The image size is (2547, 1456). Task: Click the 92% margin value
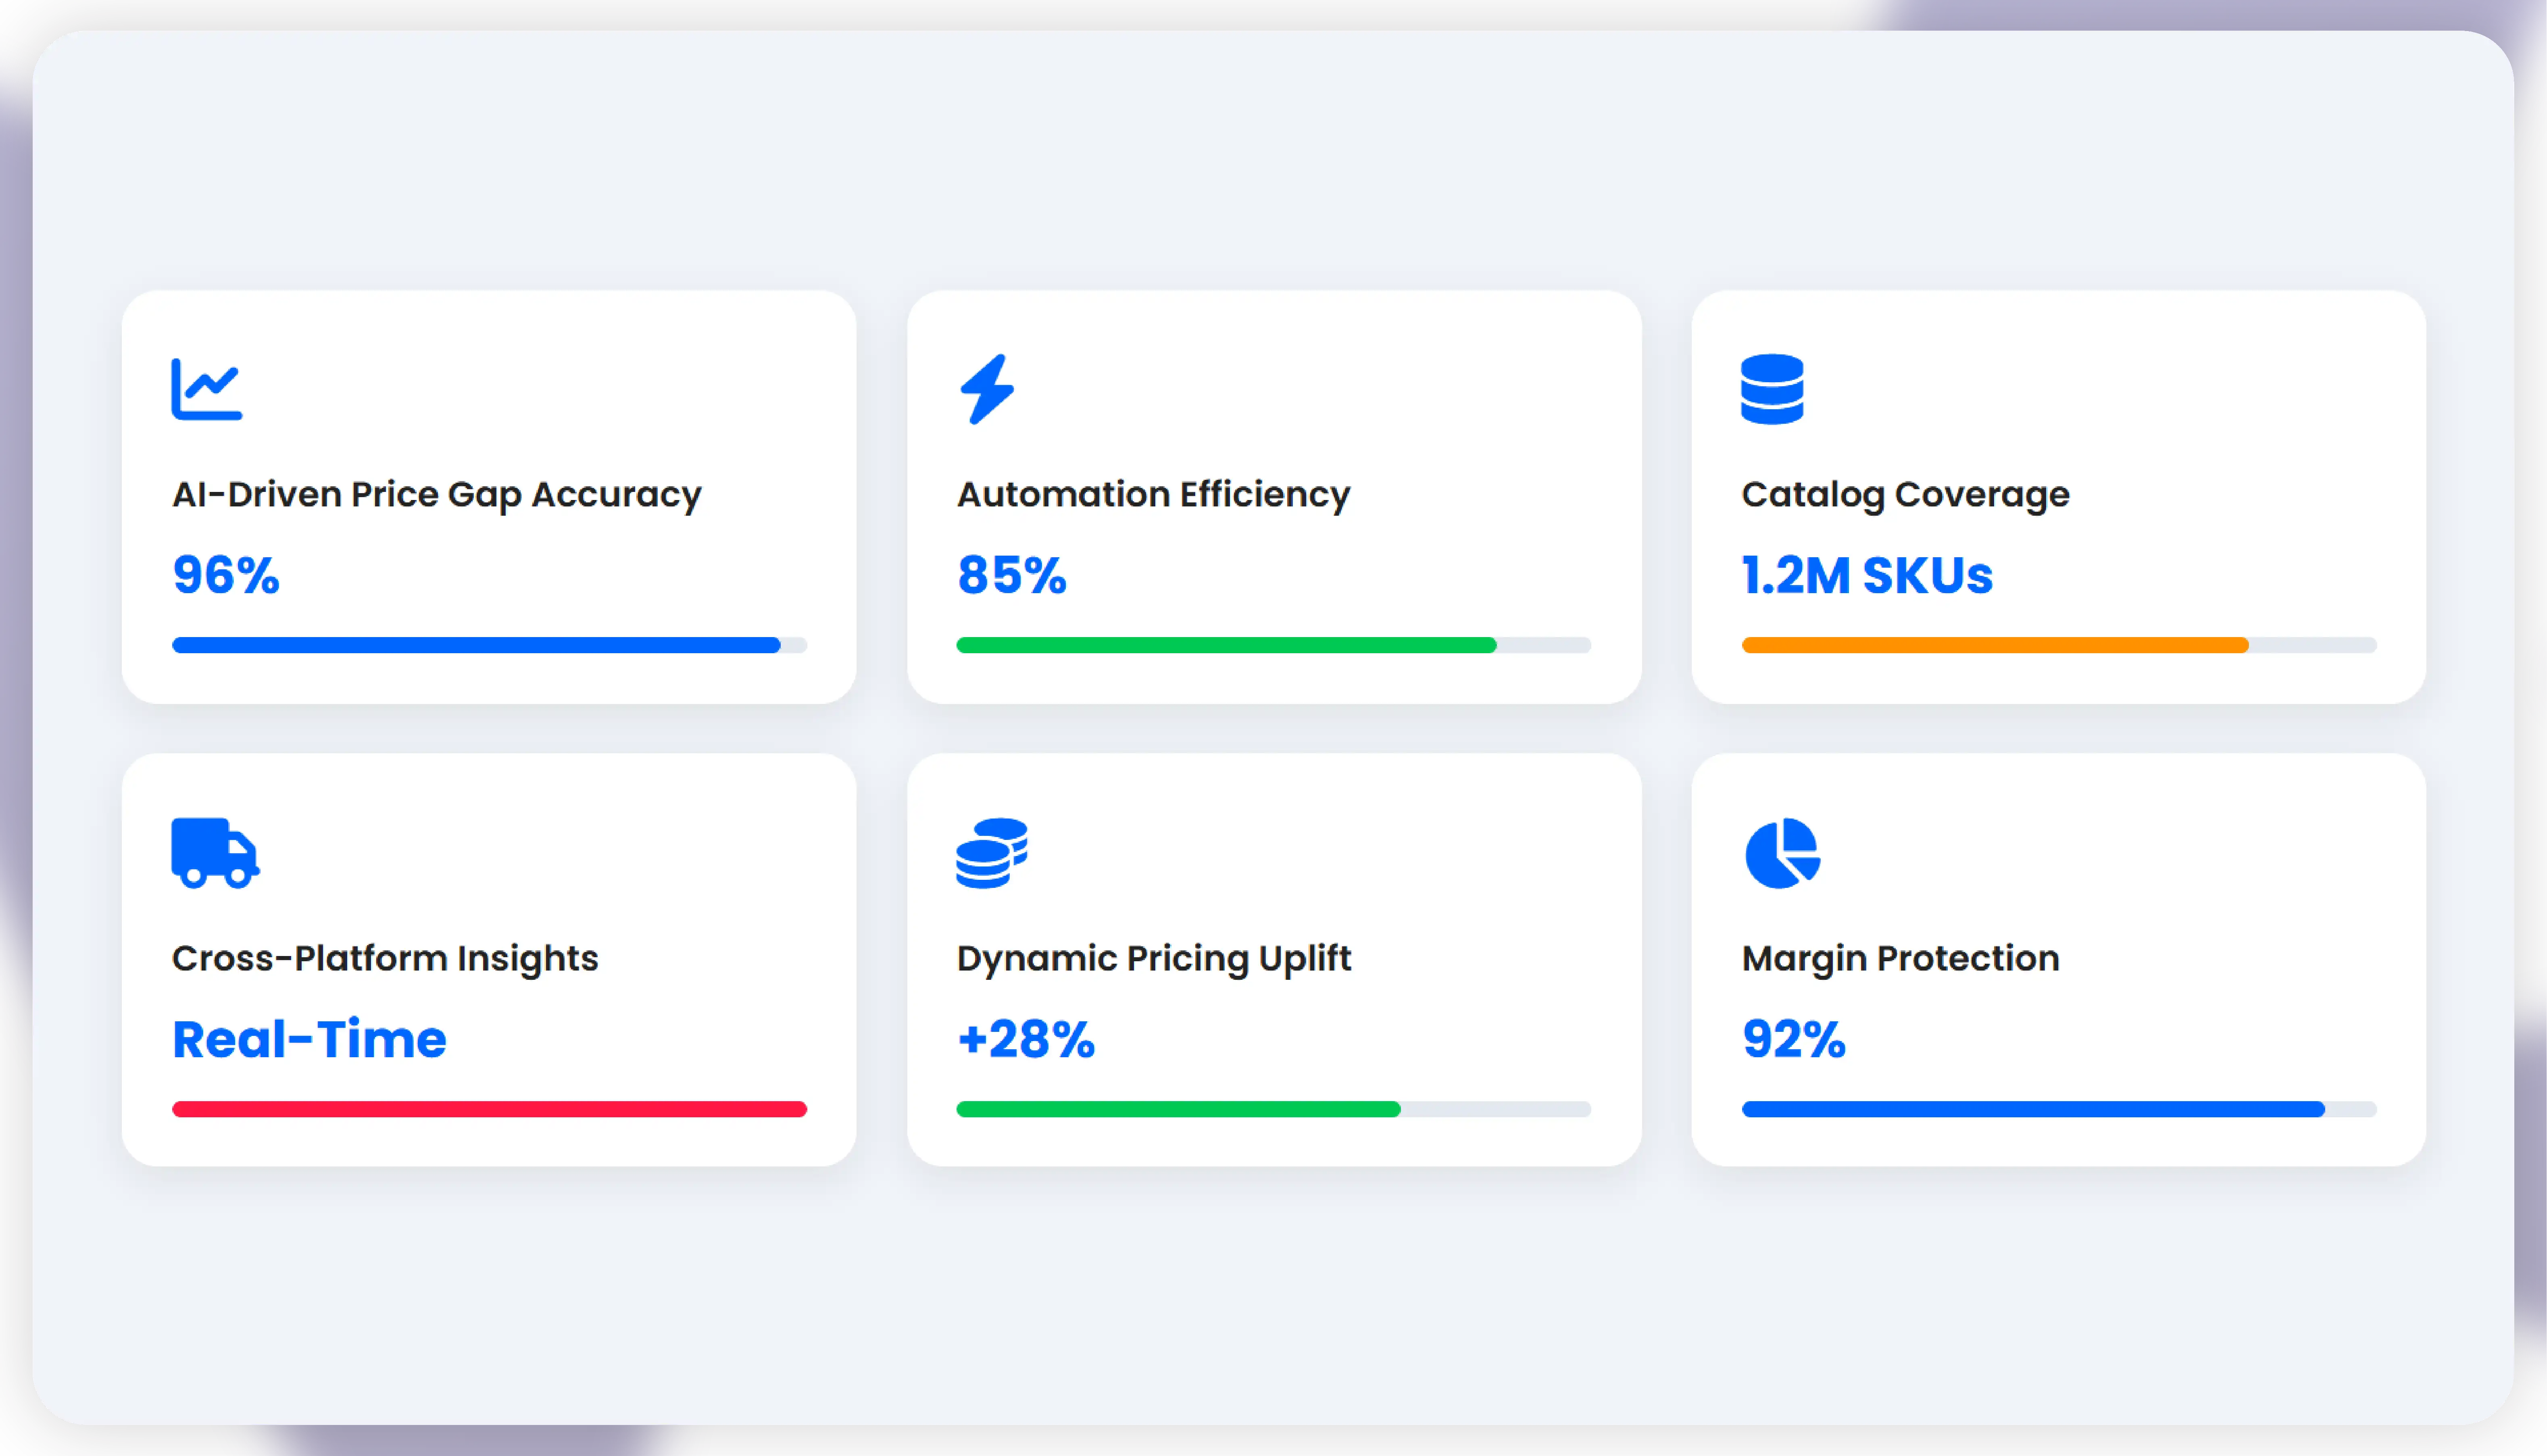[1793, 1039]
